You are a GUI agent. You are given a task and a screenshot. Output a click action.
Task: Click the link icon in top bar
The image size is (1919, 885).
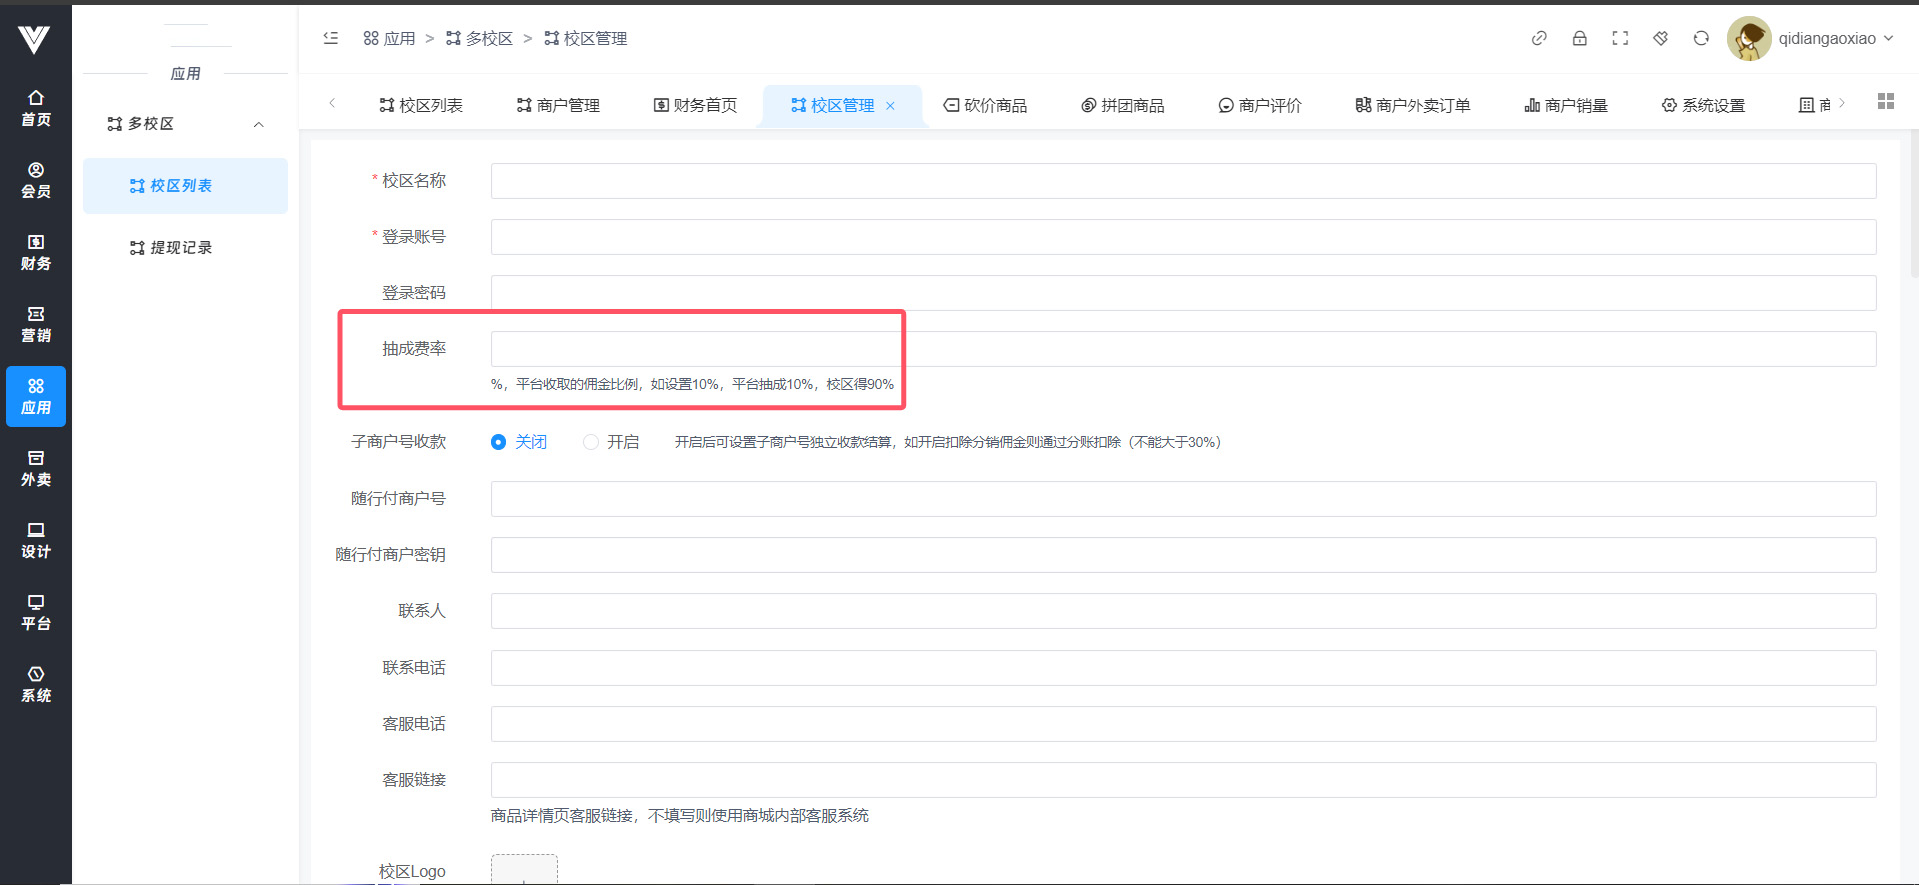[1539, 38]
